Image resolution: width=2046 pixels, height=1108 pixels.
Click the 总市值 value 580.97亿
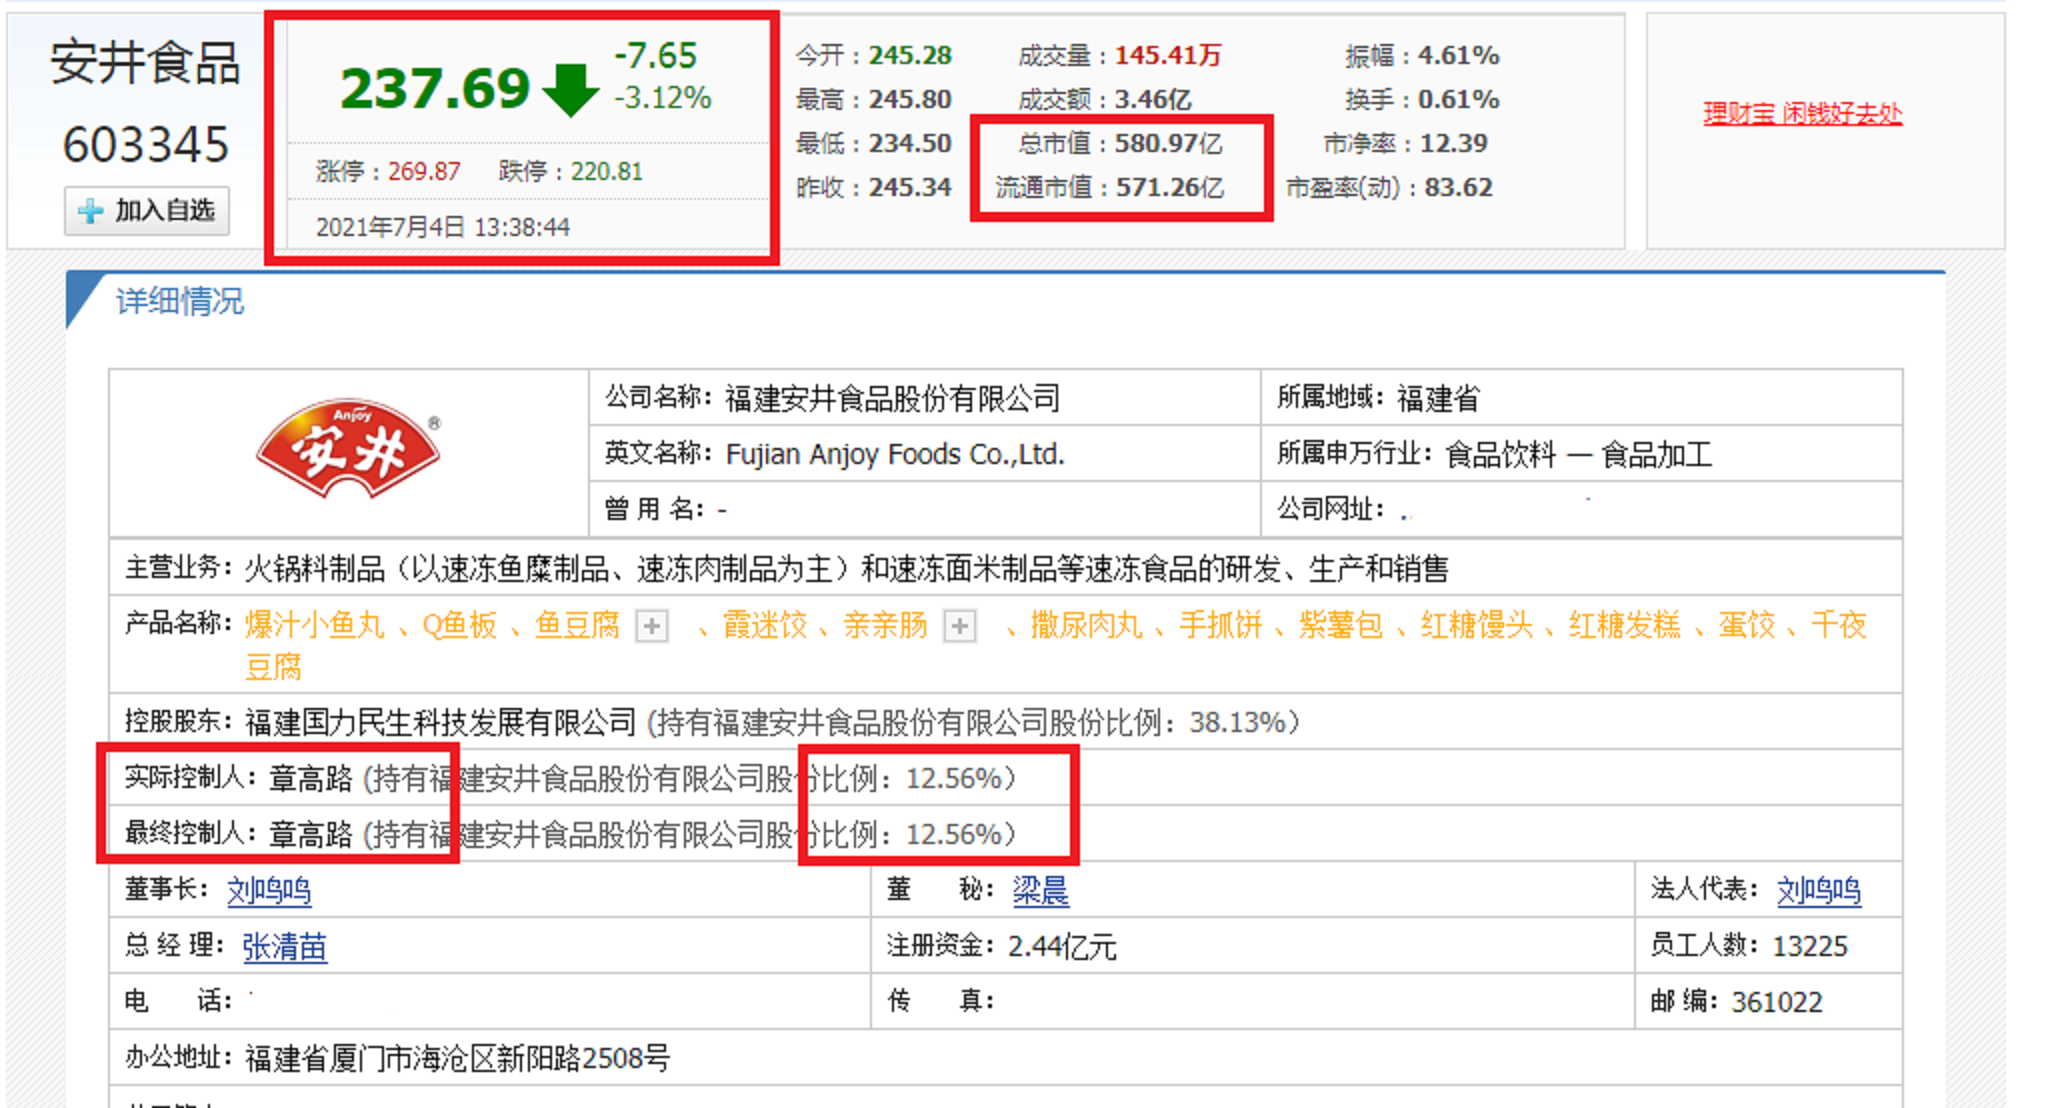pyautogui.click(x=1168, y=143)
